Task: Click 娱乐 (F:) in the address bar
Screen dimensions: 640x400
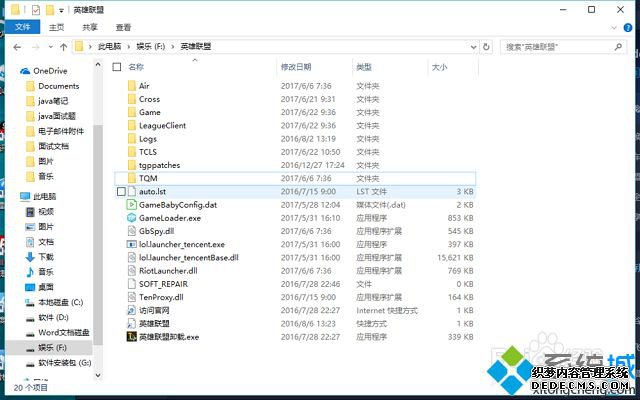Action: click(151, 47)
